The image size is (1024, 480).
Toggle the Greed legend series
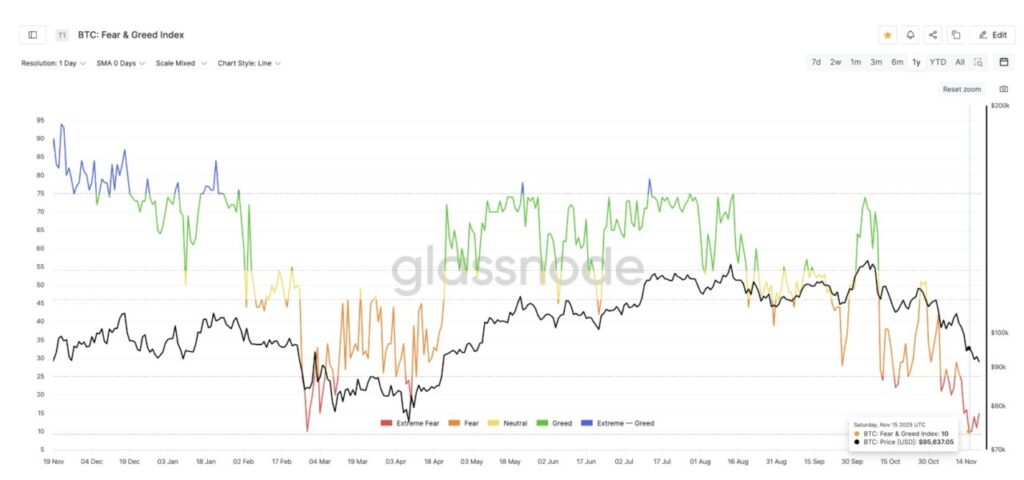point(556,423)
